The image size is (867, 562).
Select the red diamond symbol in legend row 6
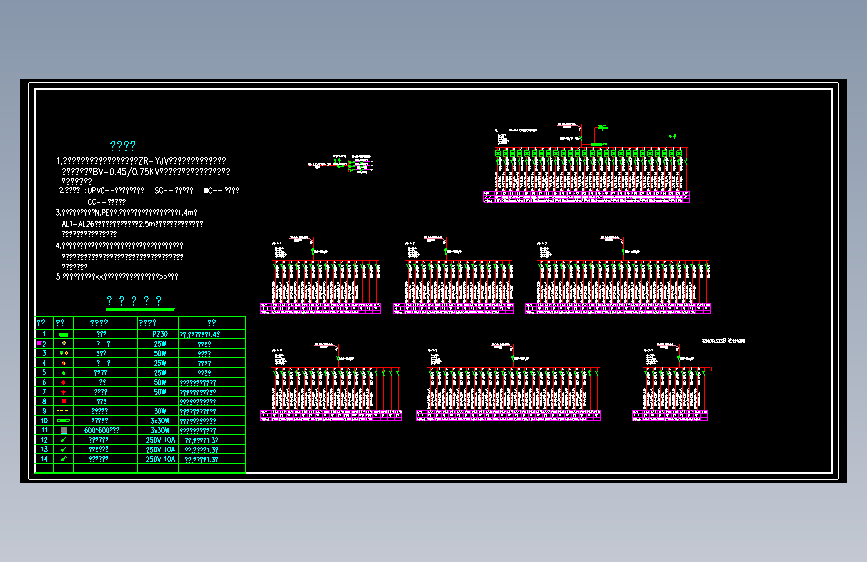point(64,382)
